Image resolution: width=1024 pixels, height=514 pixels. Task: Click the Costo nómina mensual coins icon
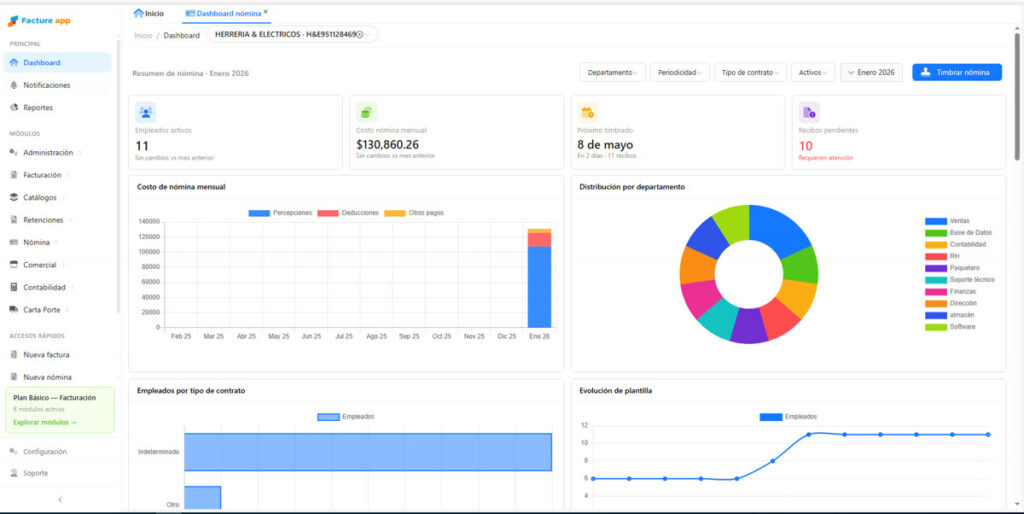[x=366, y=112]
